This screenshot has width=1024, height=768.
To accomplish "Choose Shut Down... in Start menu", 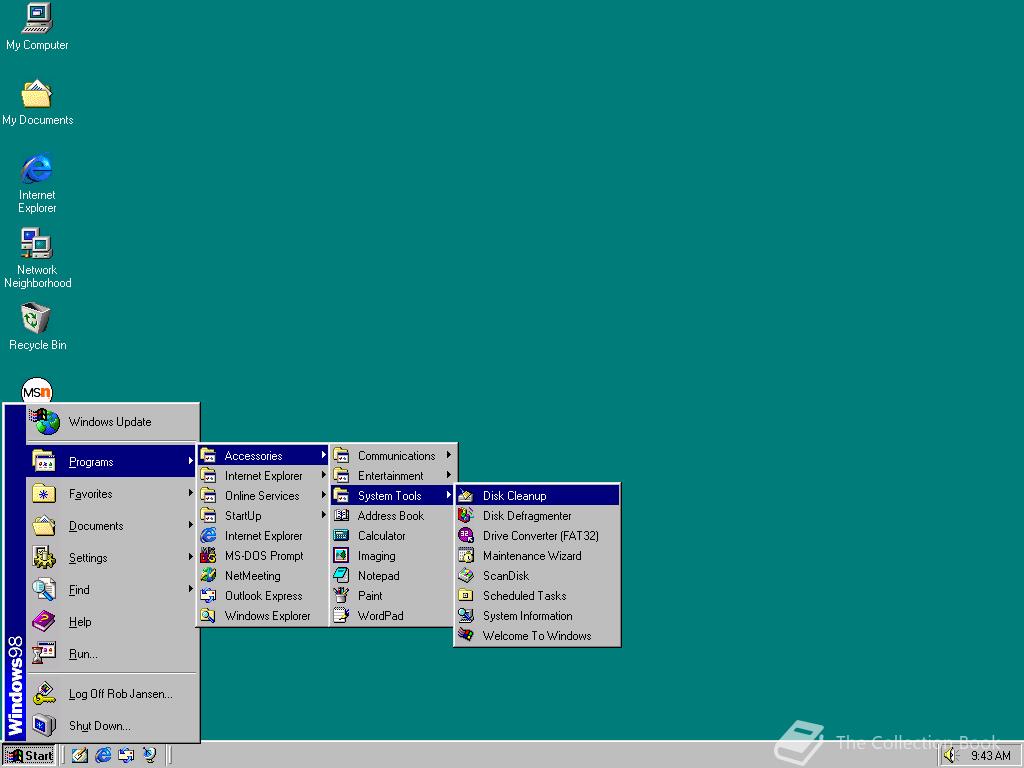I will [x=112, y=726].
